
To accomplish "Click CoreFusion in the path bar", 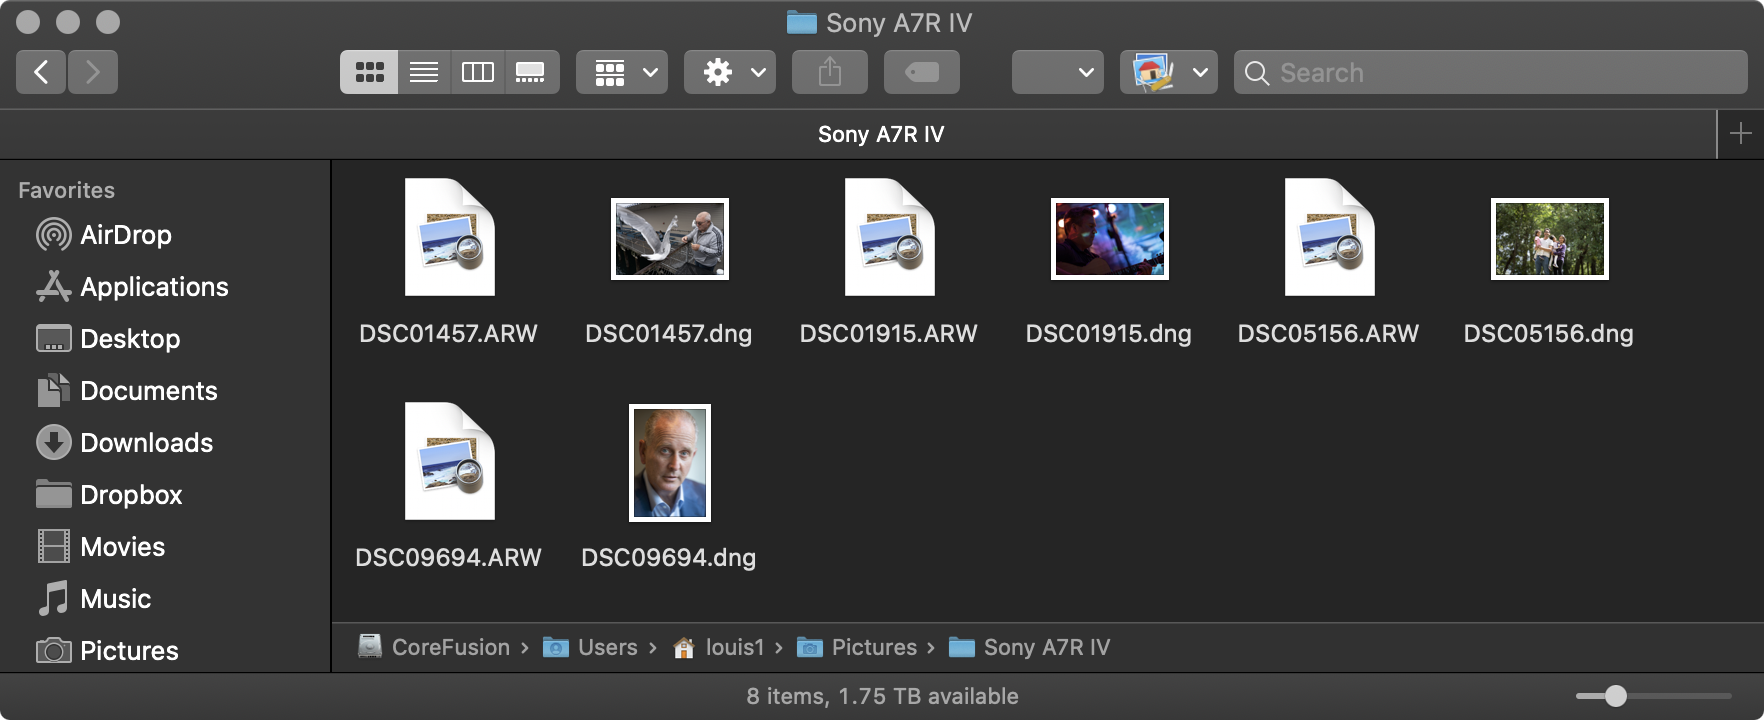I will (x=435, y=647).
